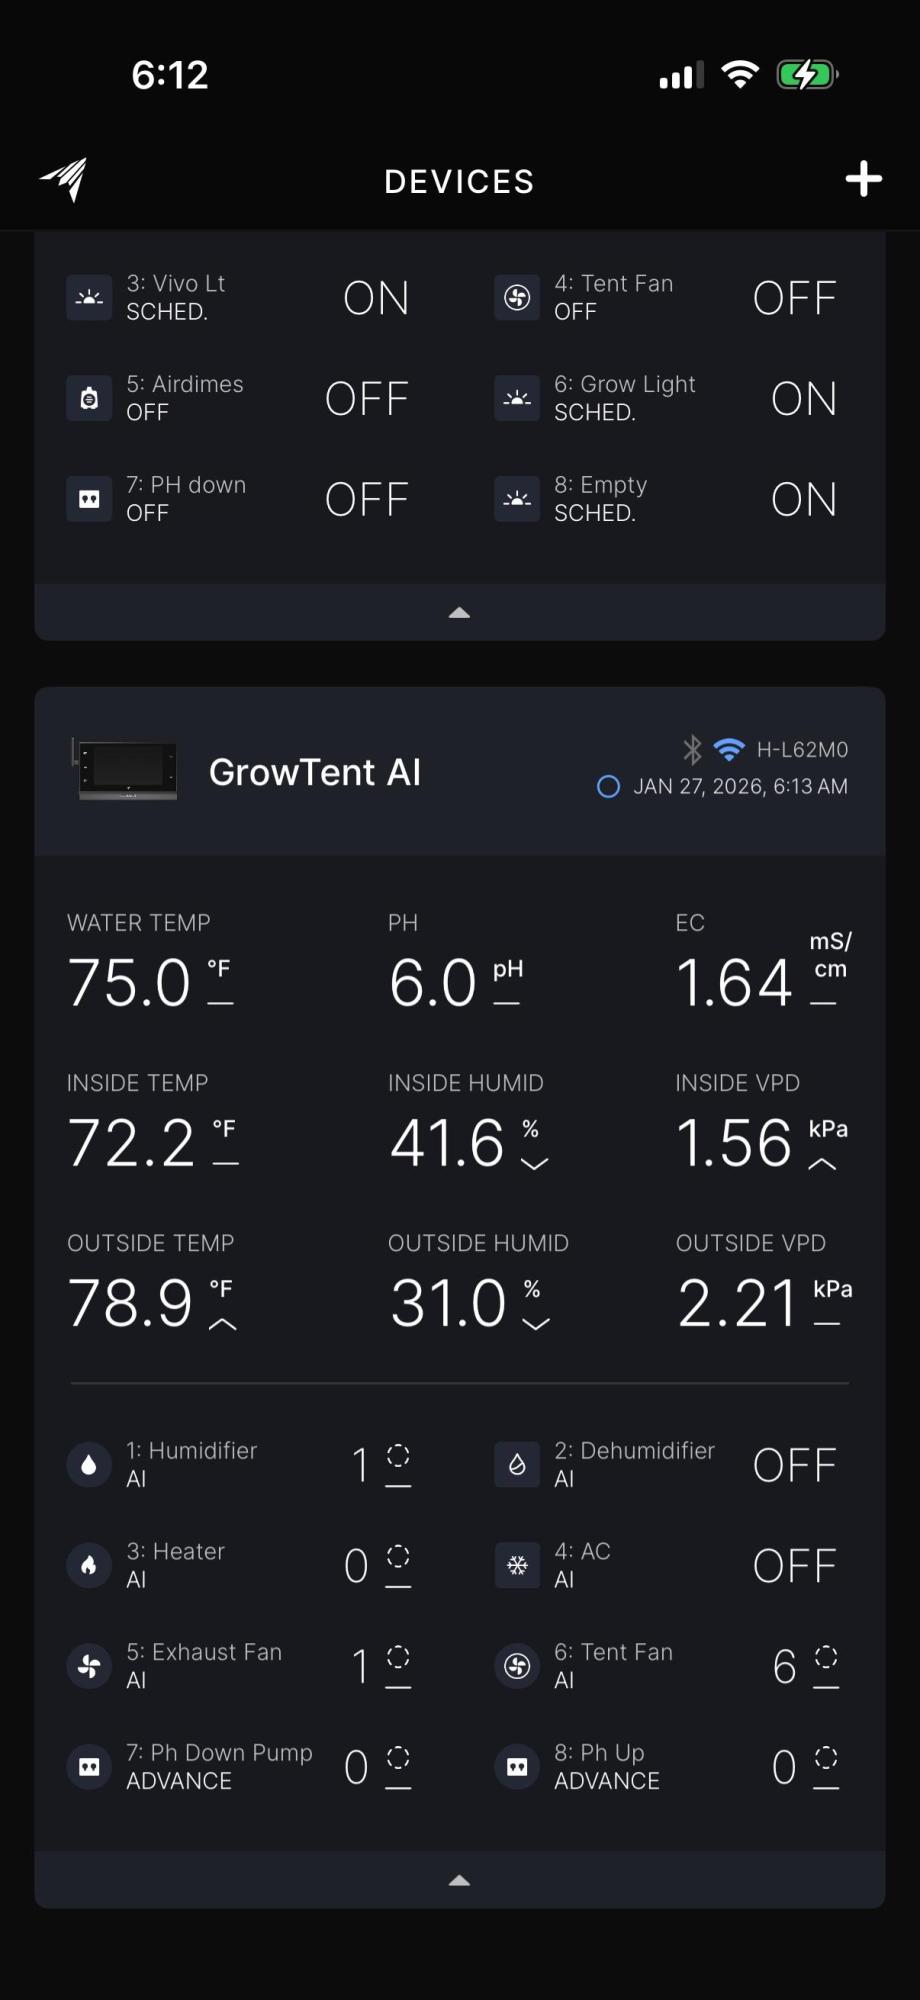Tap the Exhaust Fan icon
The height and width of the screenshot is (2000, 920).
(89, 1666)
